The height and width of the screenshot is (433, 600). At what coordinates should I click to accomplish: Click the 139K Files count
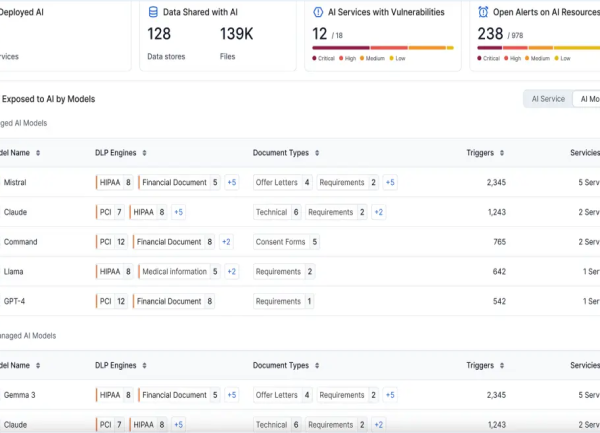236,34
